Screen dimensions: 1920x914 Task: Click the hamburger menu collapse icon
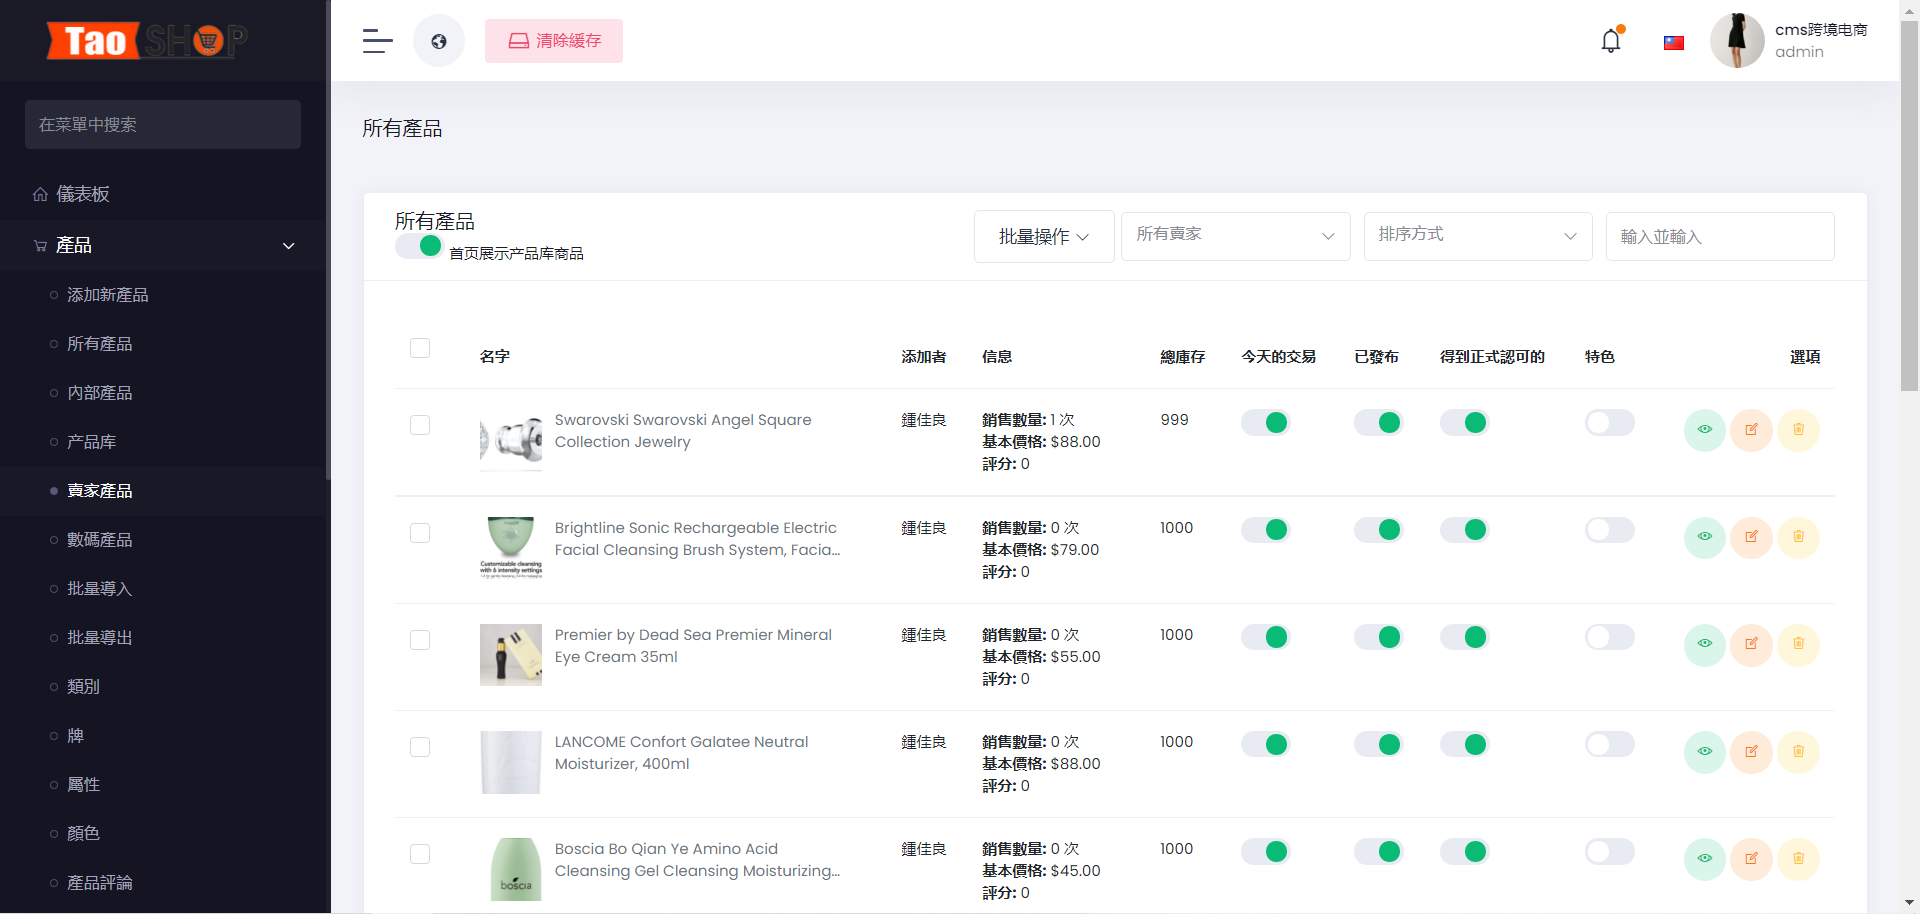tap(377, 41)
